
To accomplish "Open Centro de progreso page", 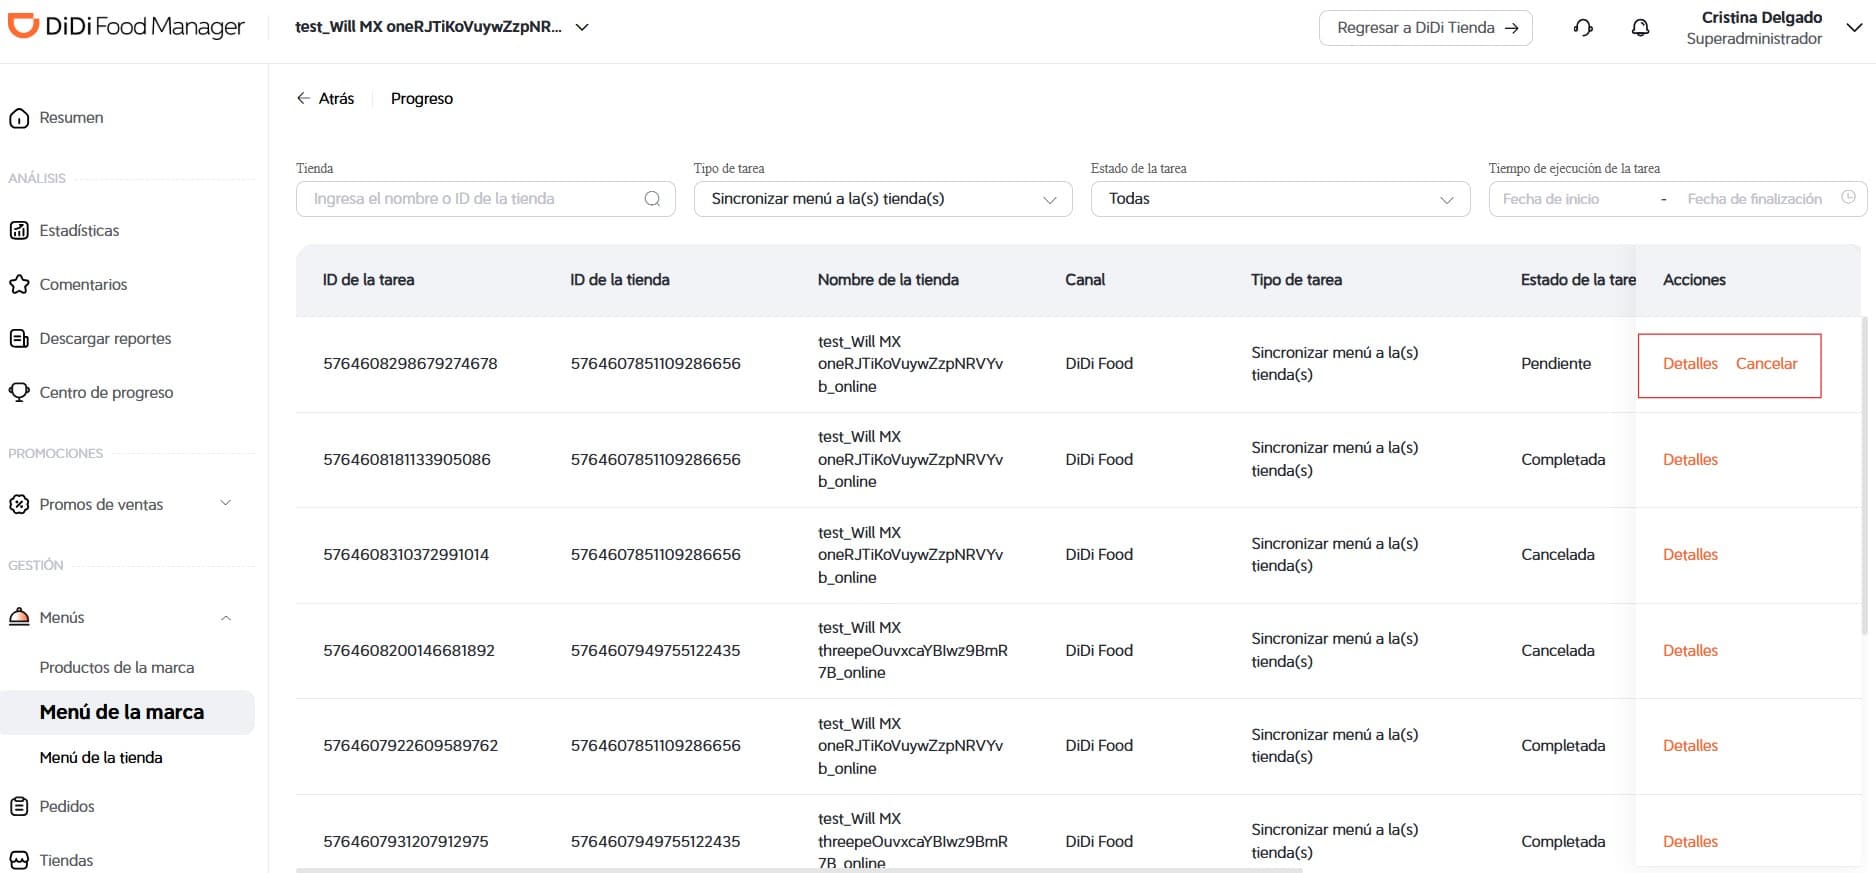I will (106, 392).
